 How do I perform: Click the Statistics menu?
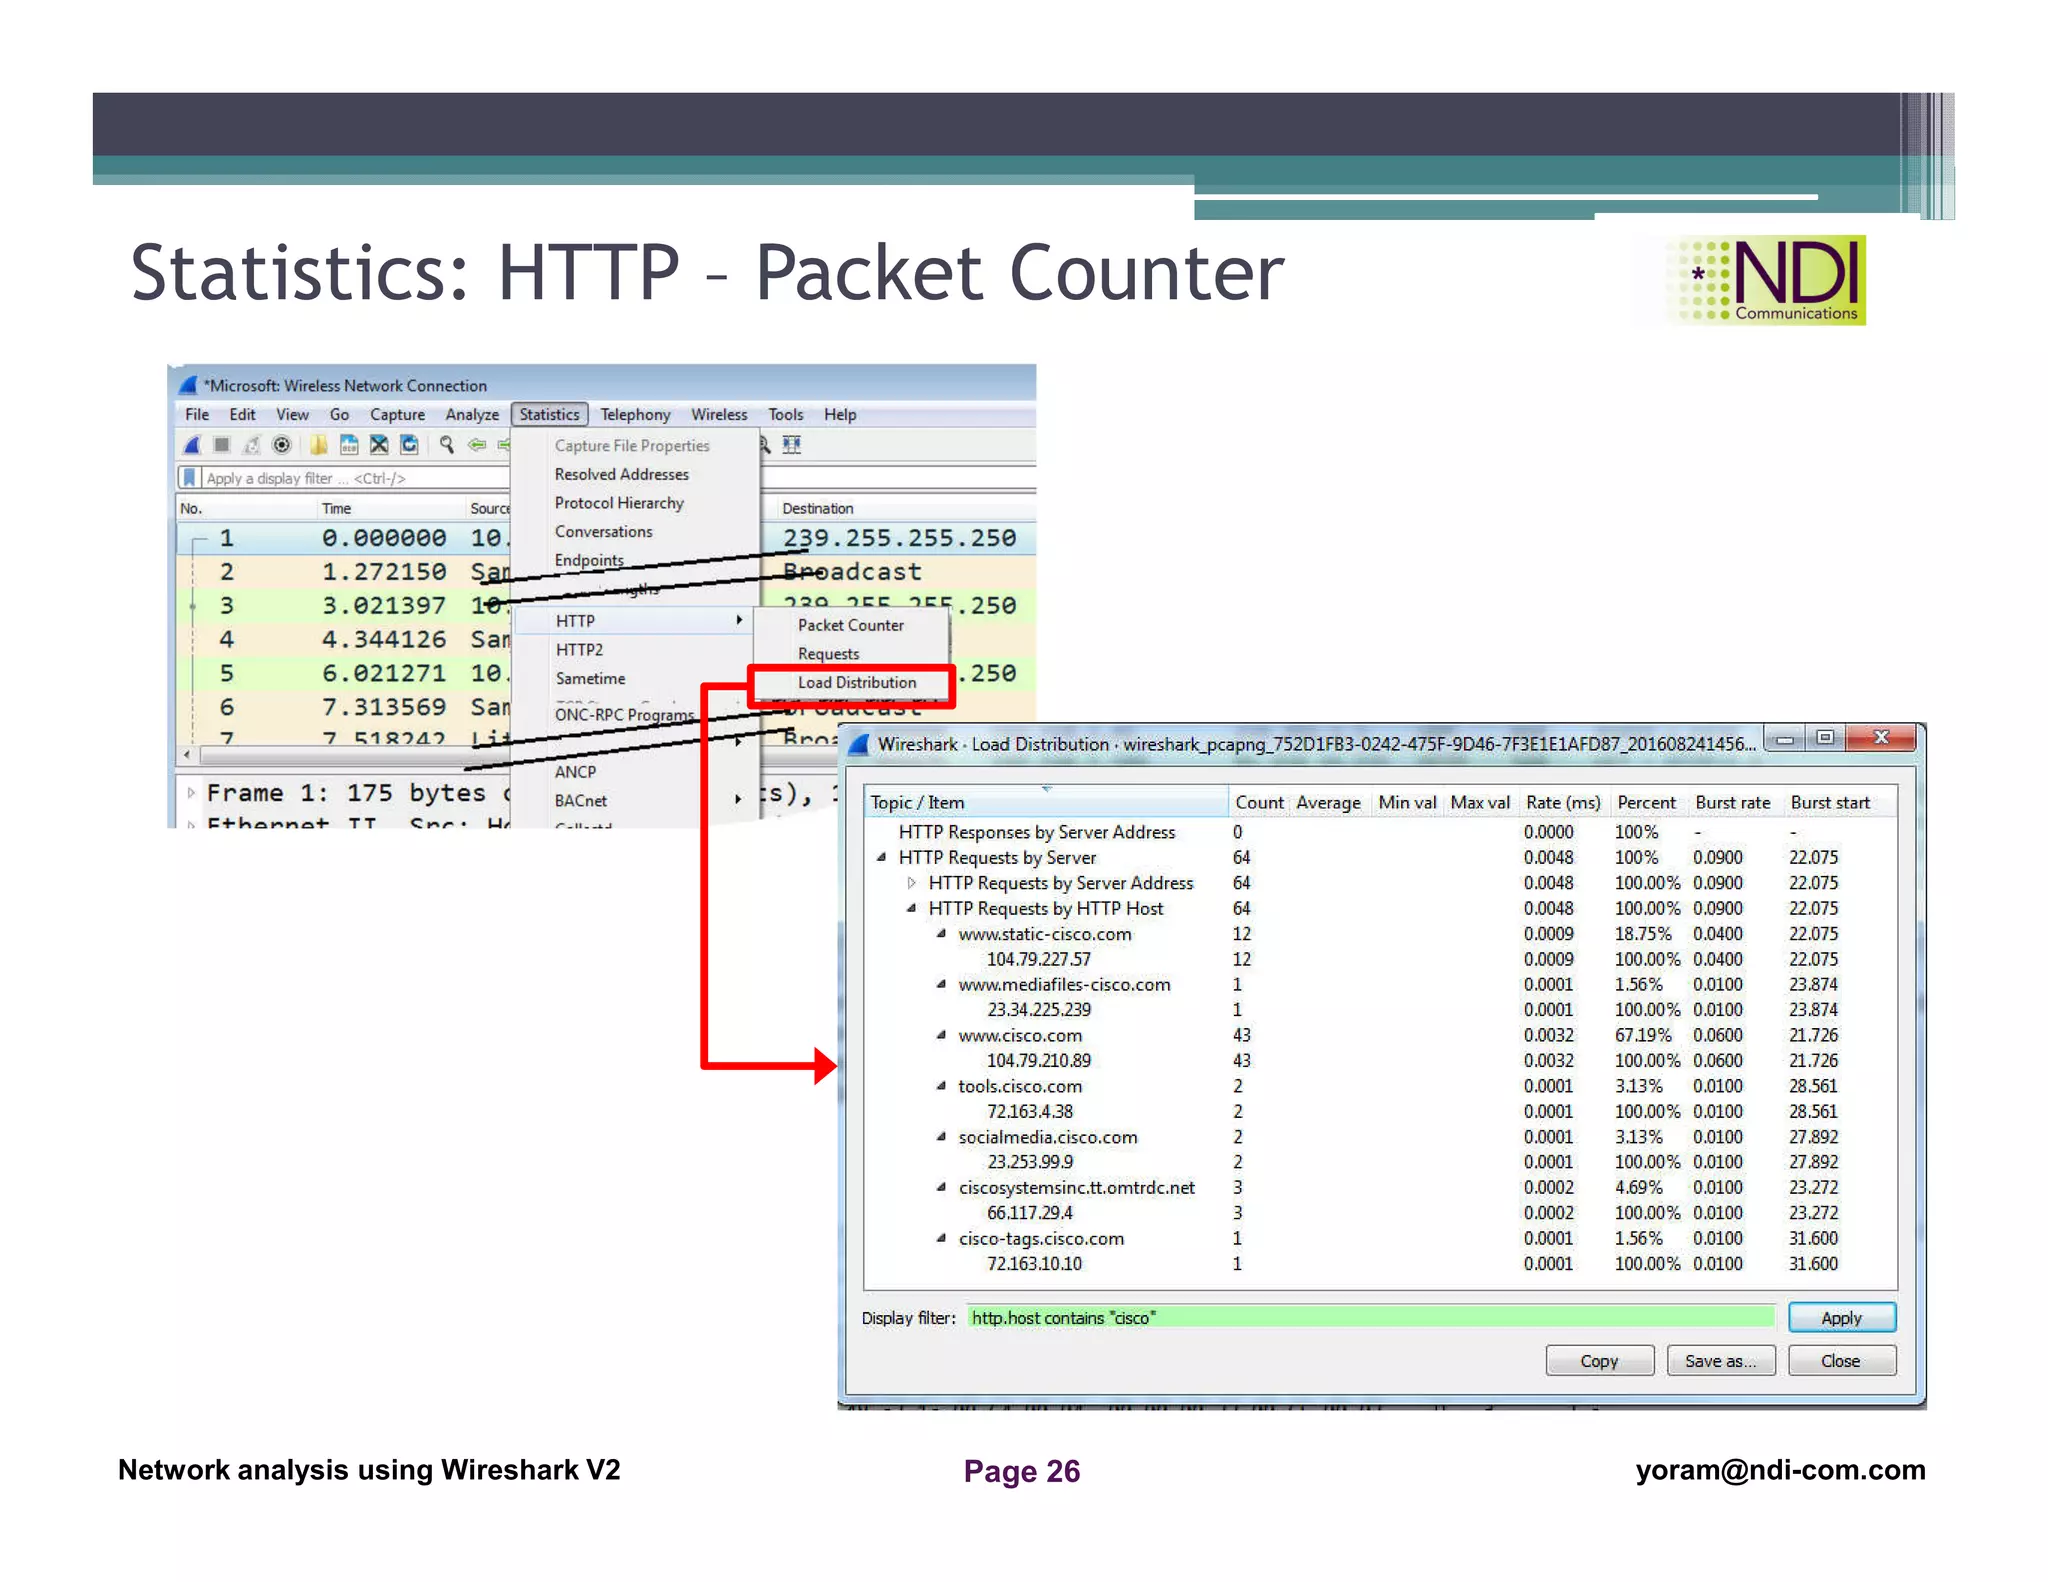(x=549, y=414)
